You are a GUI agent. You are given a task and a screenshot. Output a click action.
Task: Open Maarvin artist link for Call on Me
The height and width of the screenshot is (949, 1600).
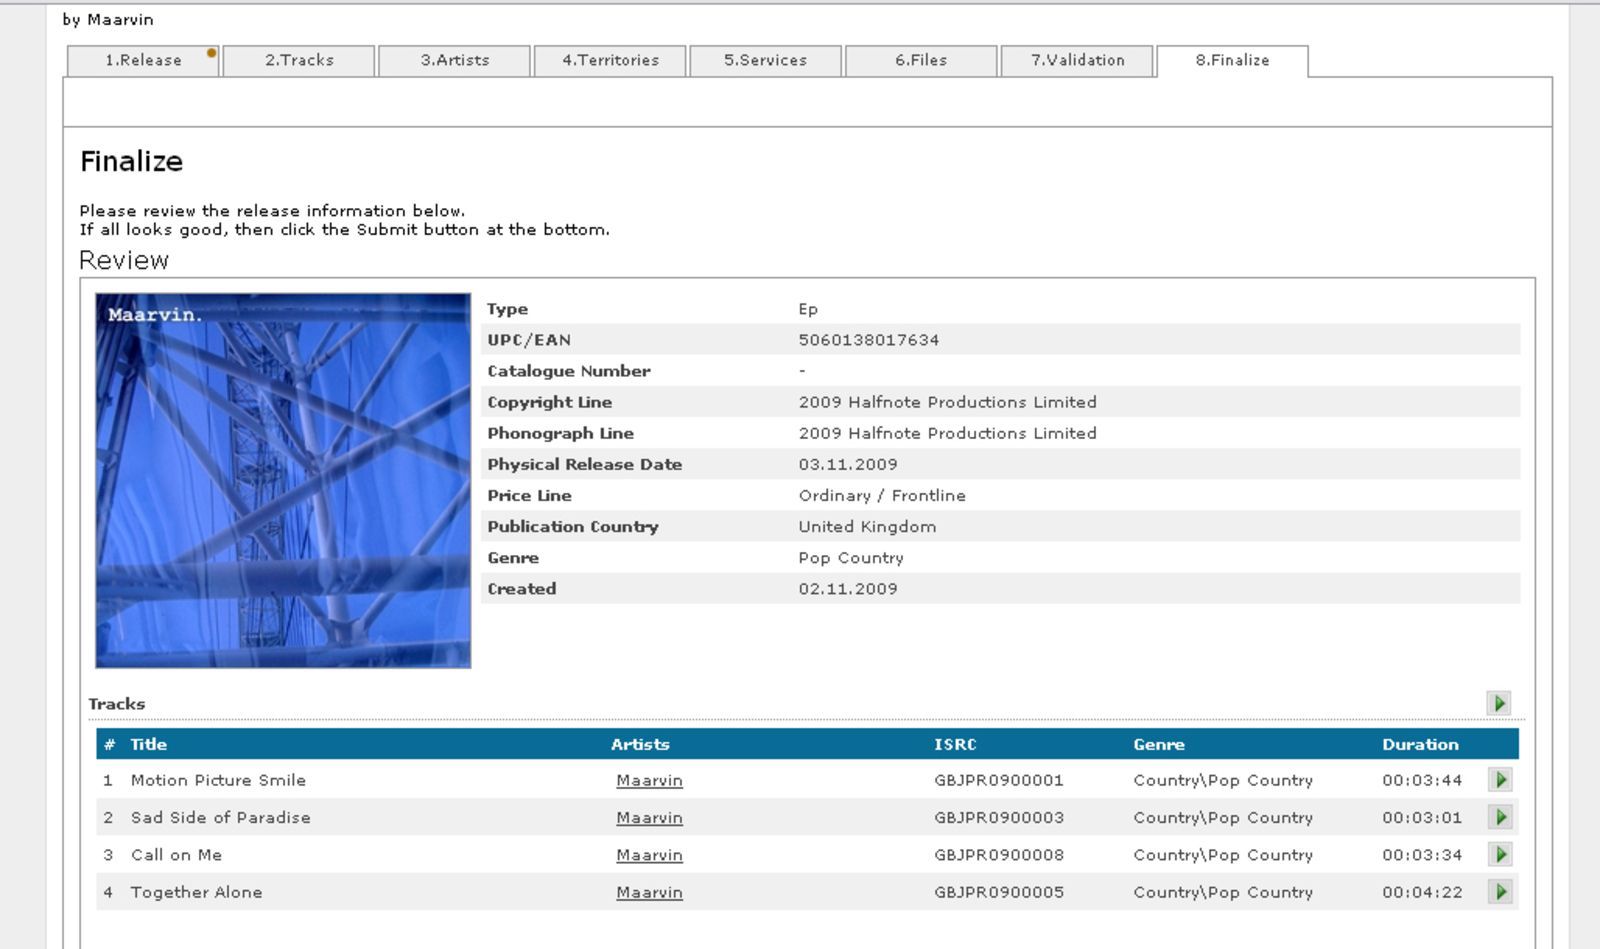649,856
